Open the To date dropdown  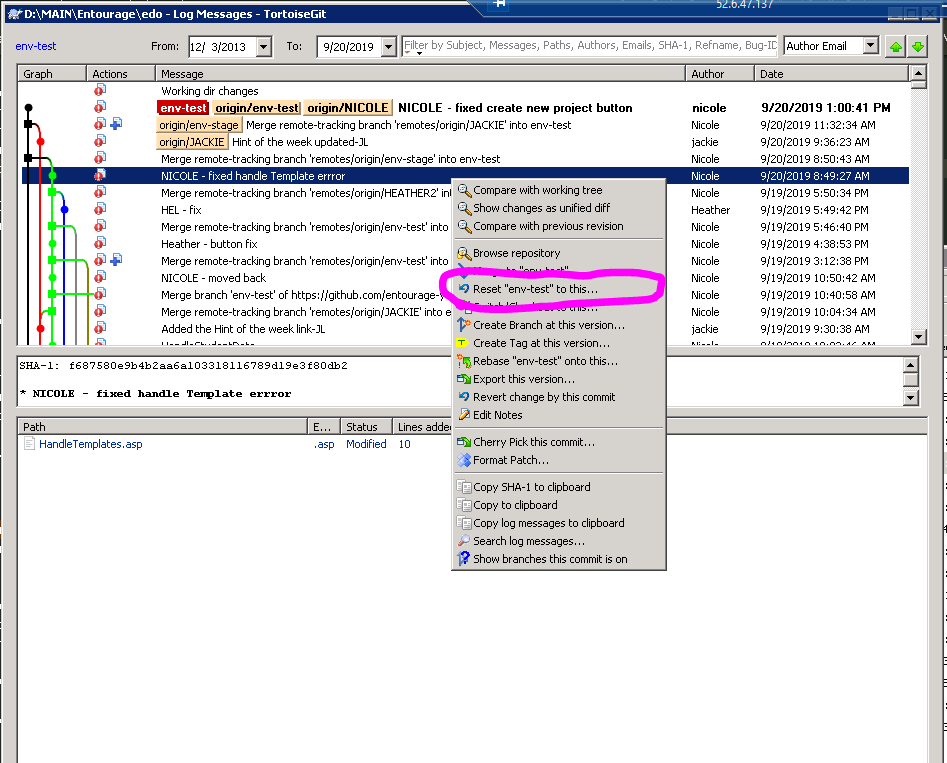pyautogui.click(x=389, y=47)
